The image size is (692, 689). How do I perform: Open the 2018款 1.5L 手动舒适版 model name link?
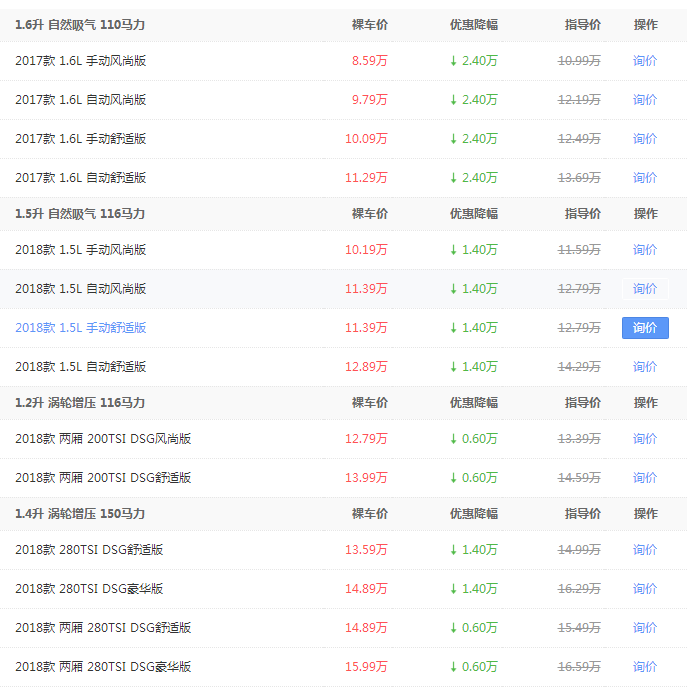click(x=81, y=328)
